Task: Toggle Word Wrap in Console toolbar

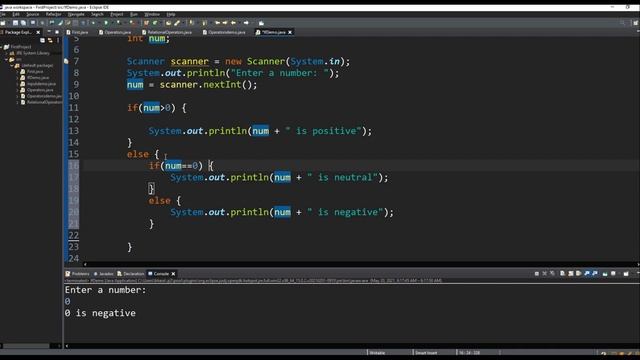Action: [578, 273]
